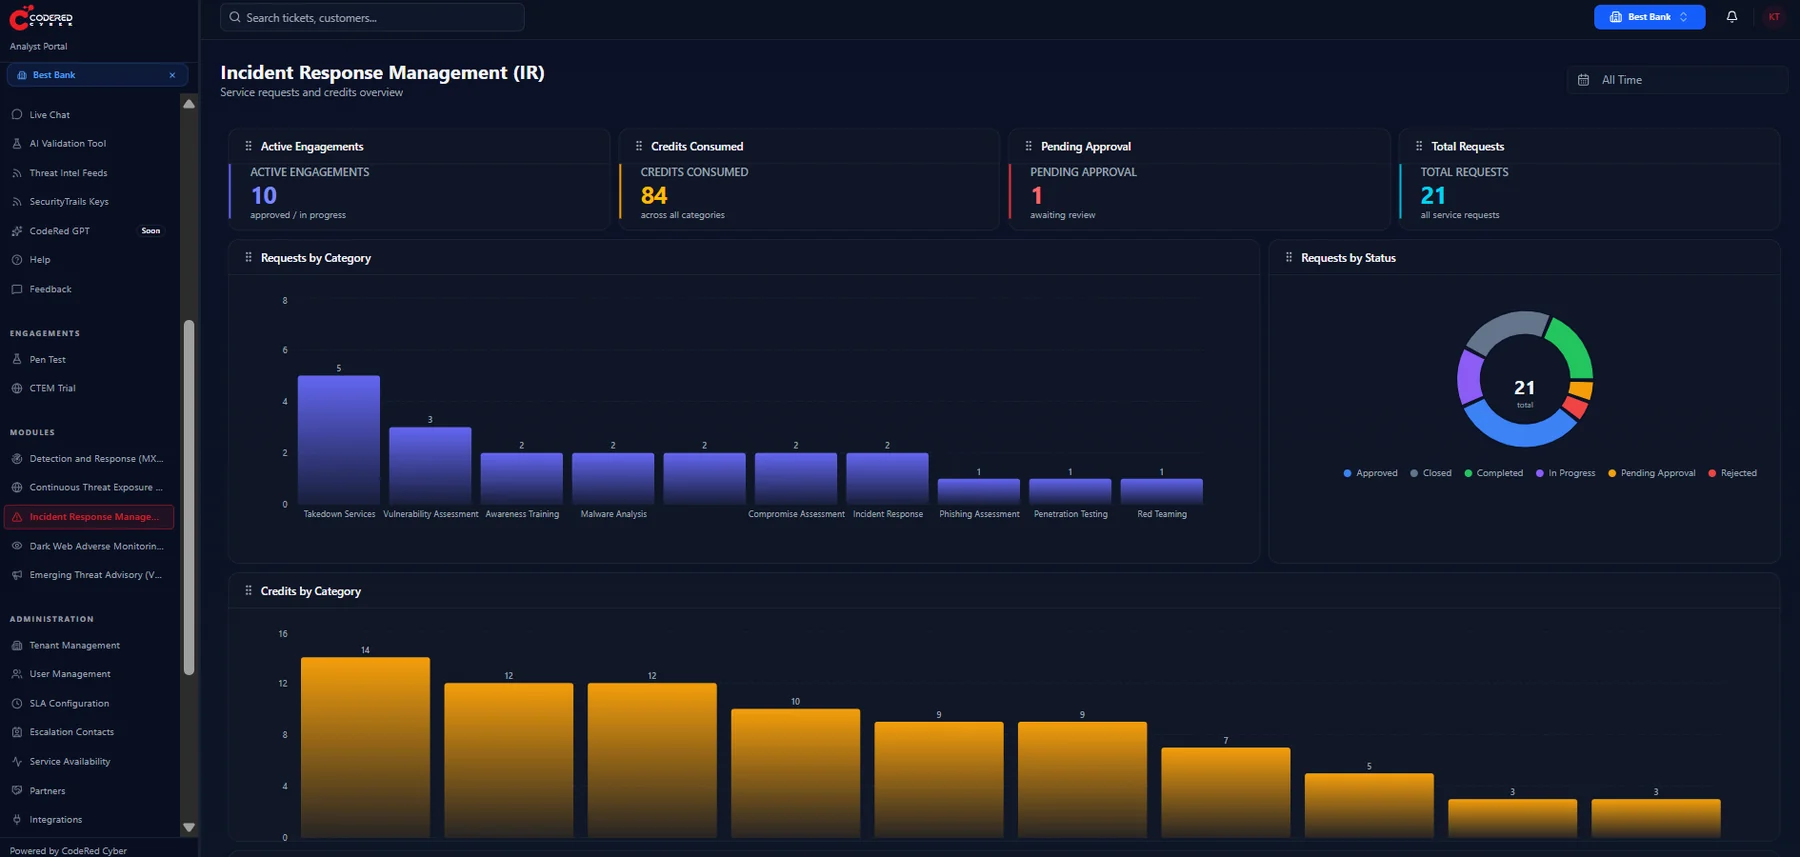Click the calendar icon beside All Time
1800x857 pixels.
pos(1583,80)
